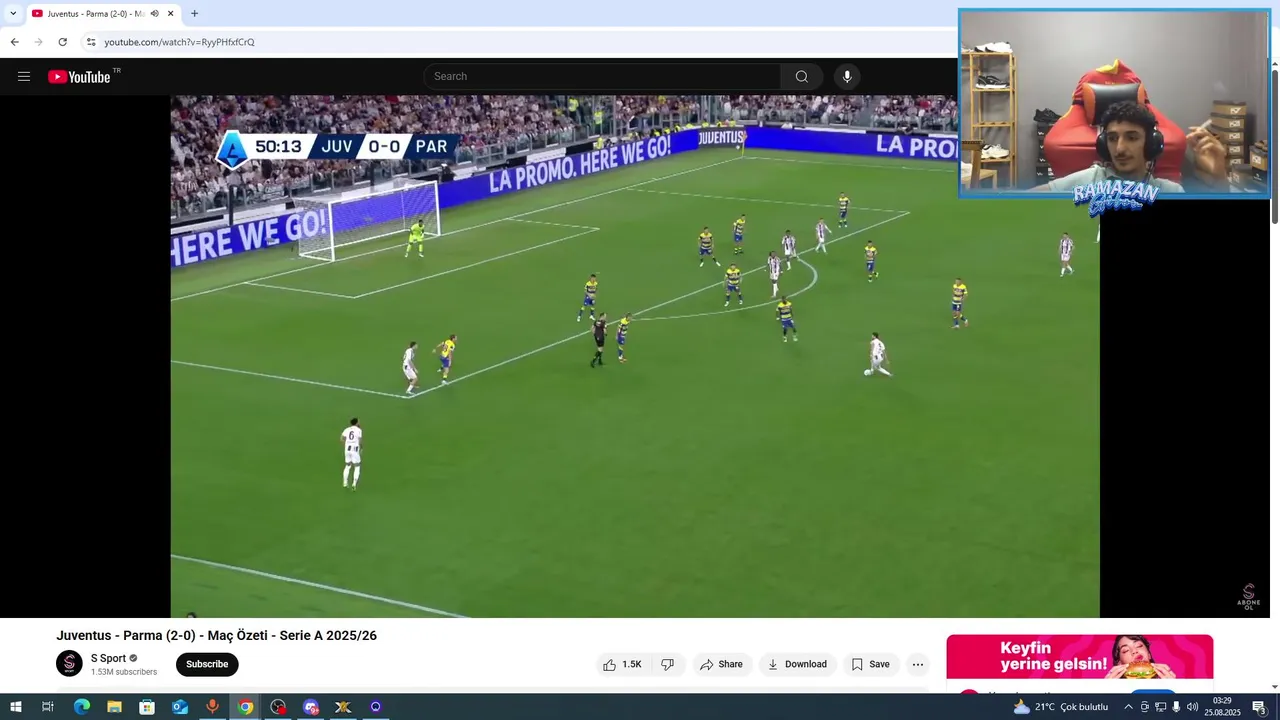This screenshot has height=720, width=1280.
Task: Open the purple circle app on taskbar
Action: [376, 707]
